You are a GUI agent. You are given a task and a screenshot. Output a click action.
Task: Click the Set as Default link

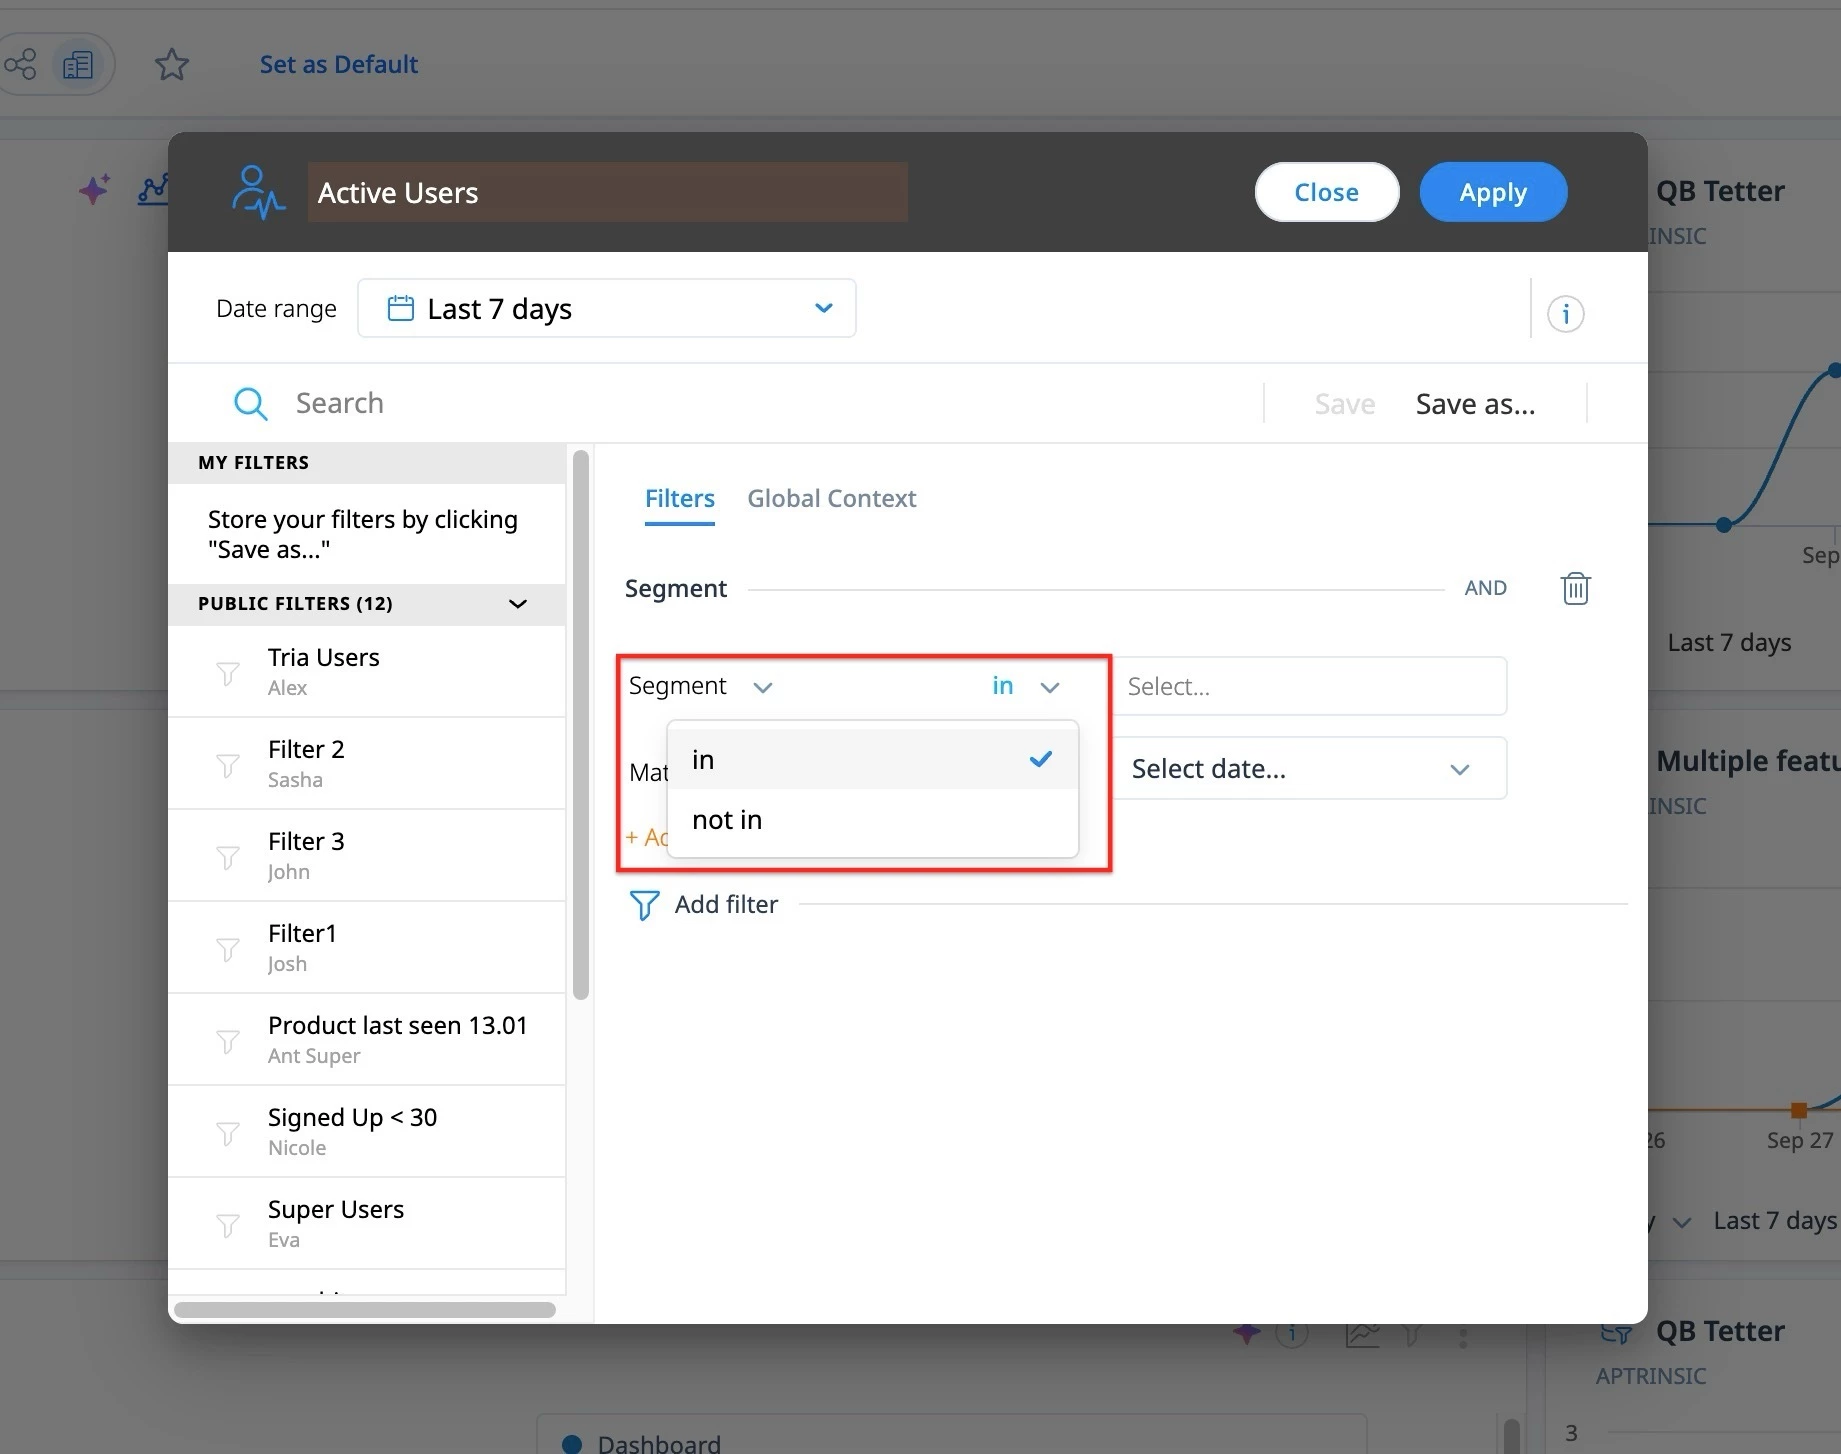[x=338, y=64]
